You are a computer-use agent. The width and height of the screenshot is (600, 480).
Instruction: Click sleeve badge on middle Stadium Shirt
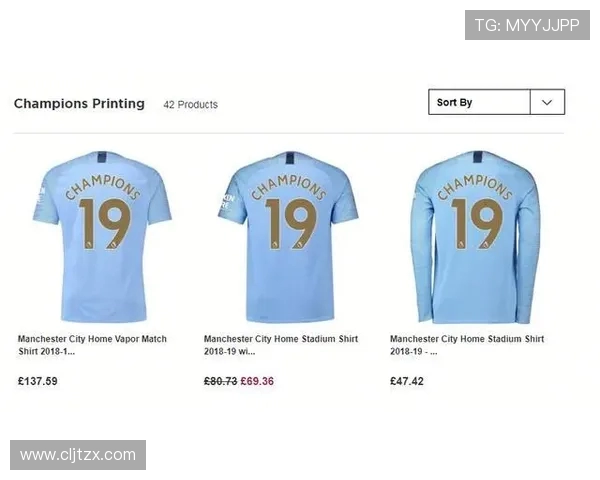228,202
